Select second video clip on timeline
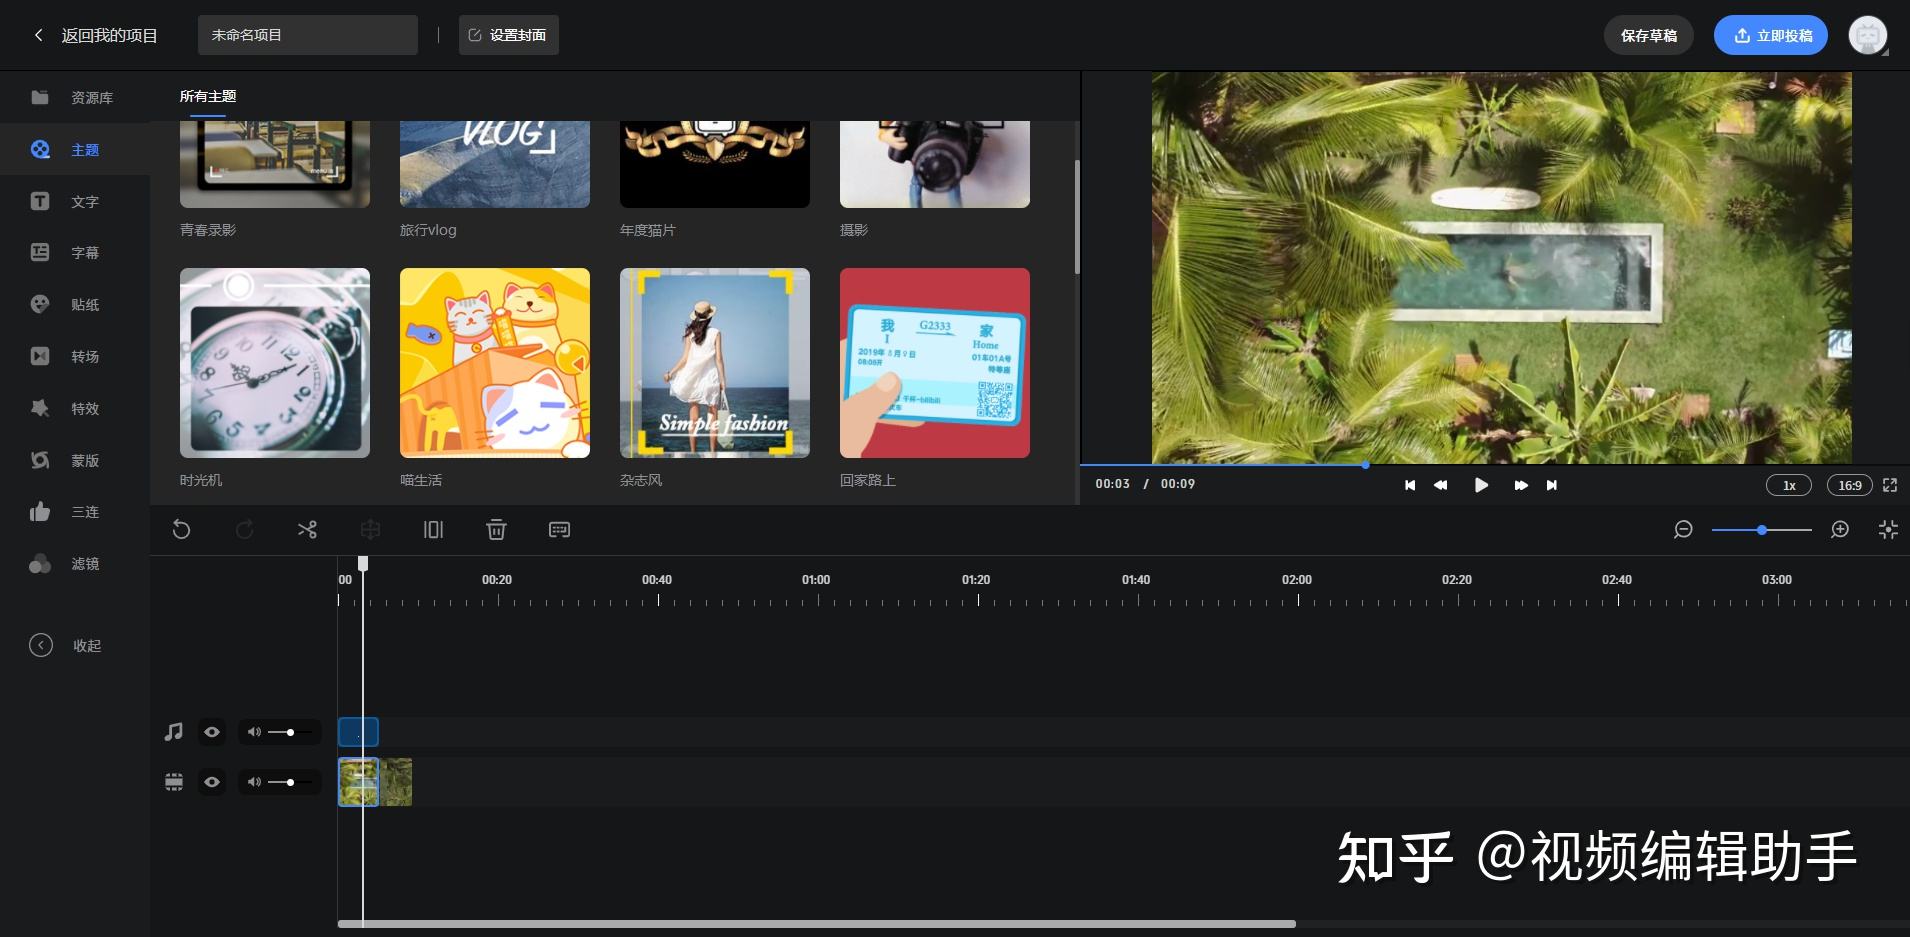The width and height of the screenshot is (1910, 937). 396,782
